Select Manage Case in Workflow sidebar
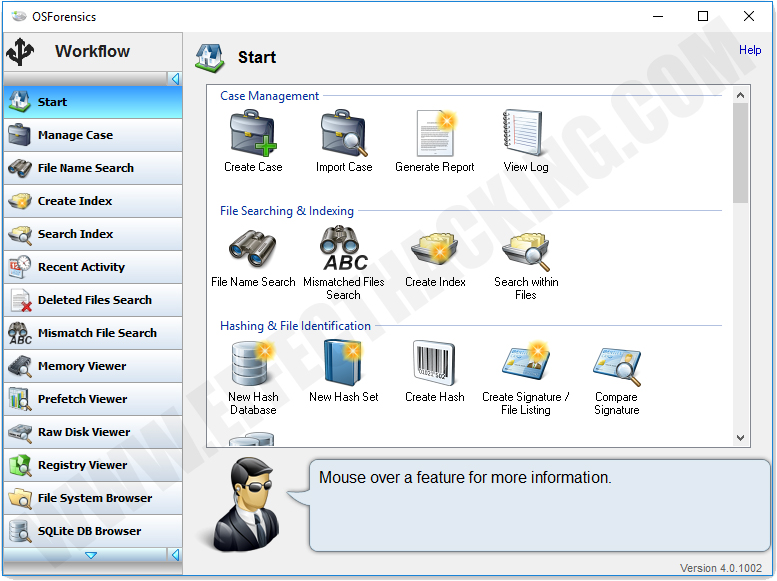The width and height of the screenshot is (777, 581). (93, 135)
